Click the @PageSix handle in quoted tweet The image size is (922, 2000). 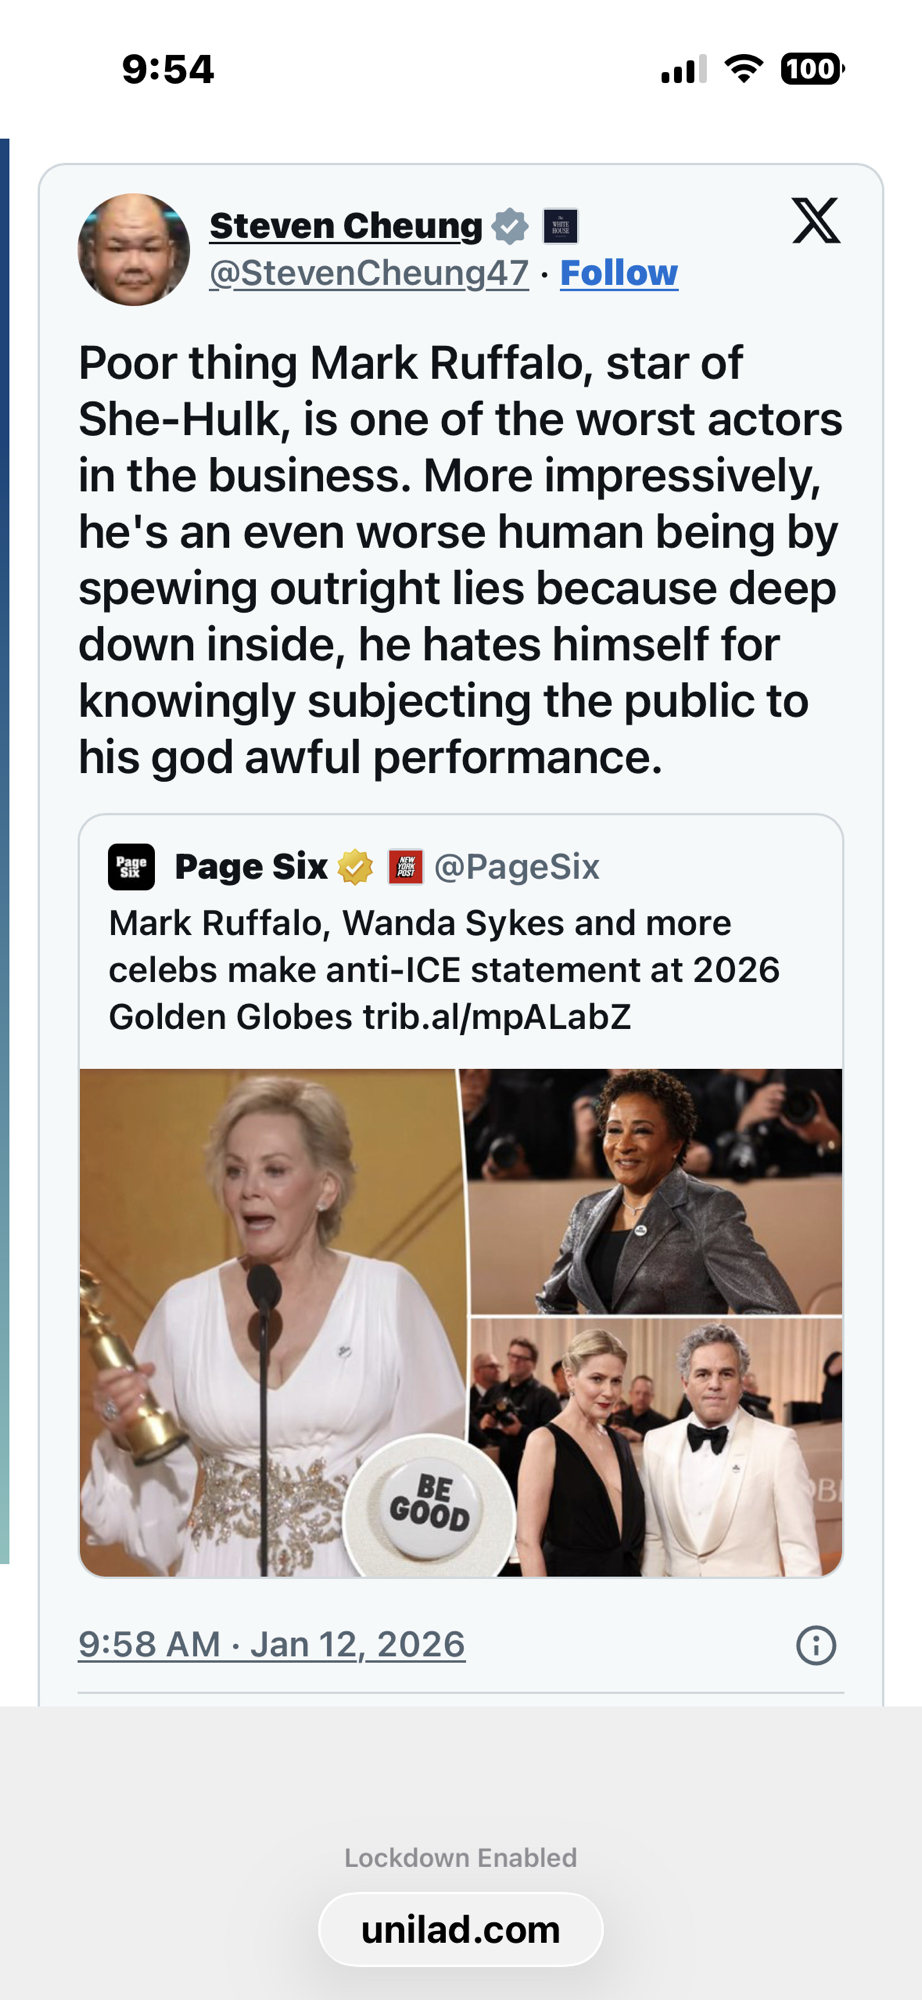[516, 867]
